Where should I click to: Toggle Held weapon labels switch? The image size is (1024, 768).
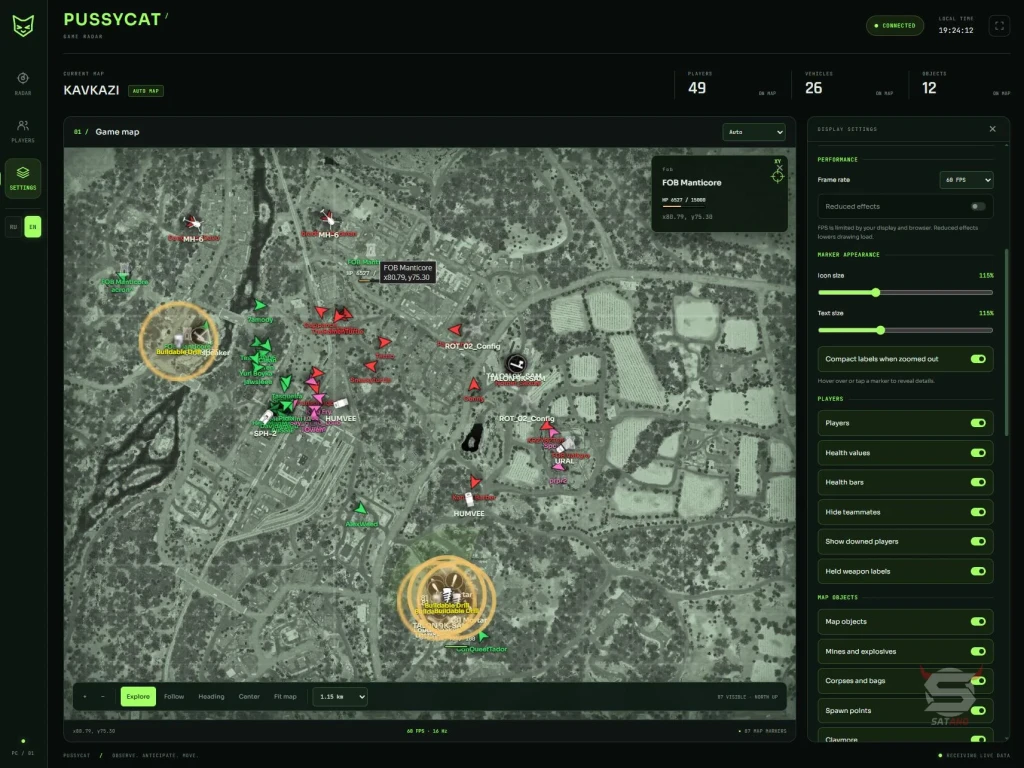tap(978, 571)
